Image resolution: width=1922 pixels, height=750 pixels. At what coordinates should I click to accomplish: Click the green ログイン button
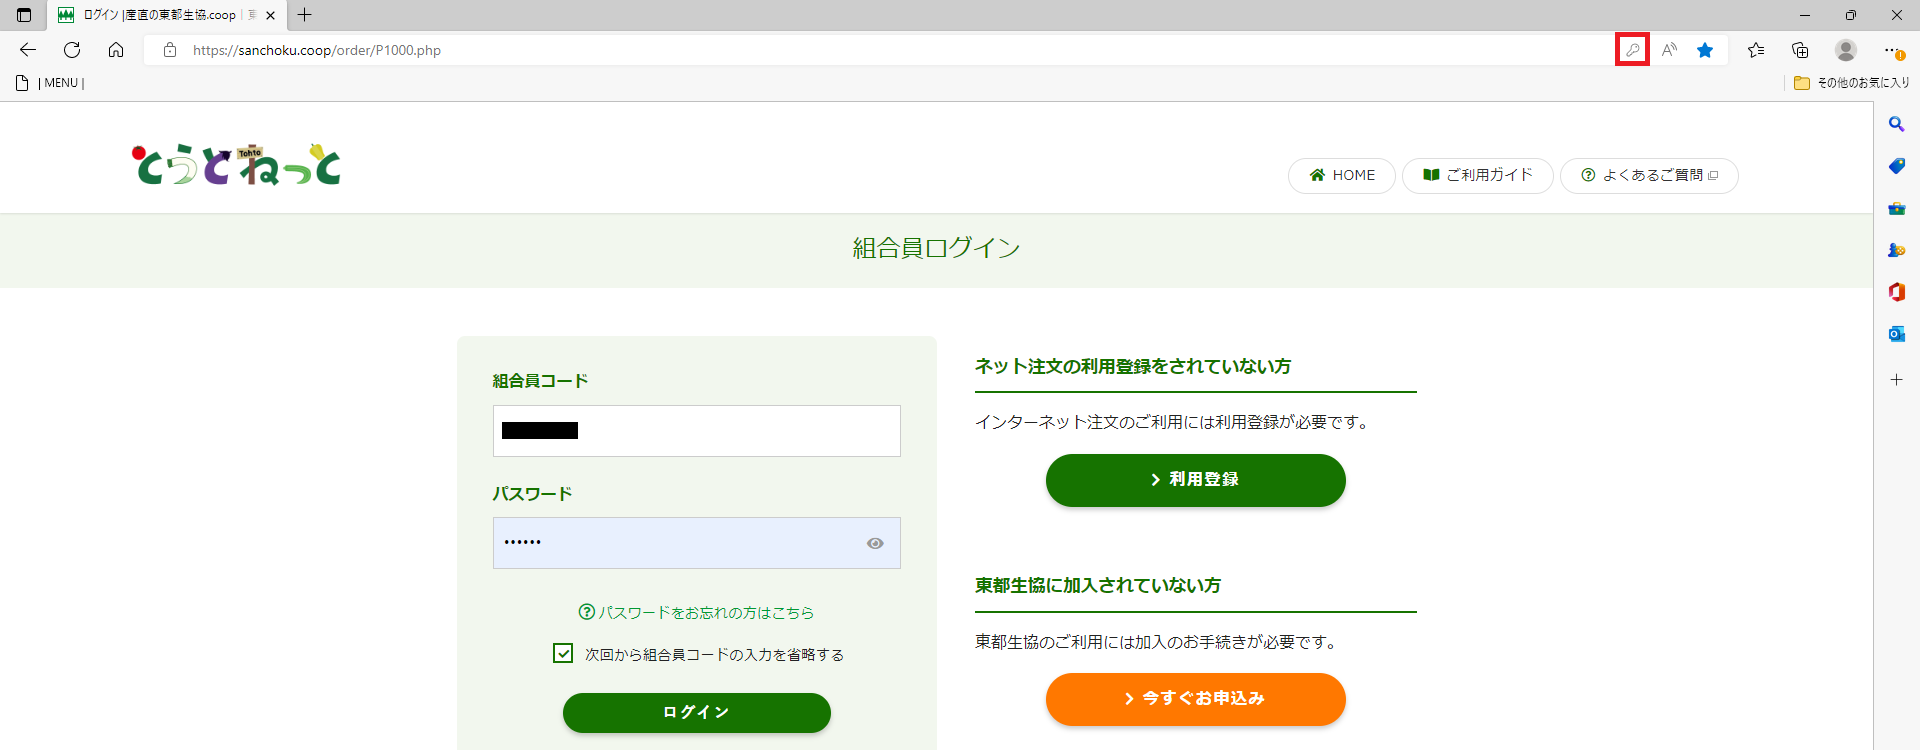[x=697, y=712]
